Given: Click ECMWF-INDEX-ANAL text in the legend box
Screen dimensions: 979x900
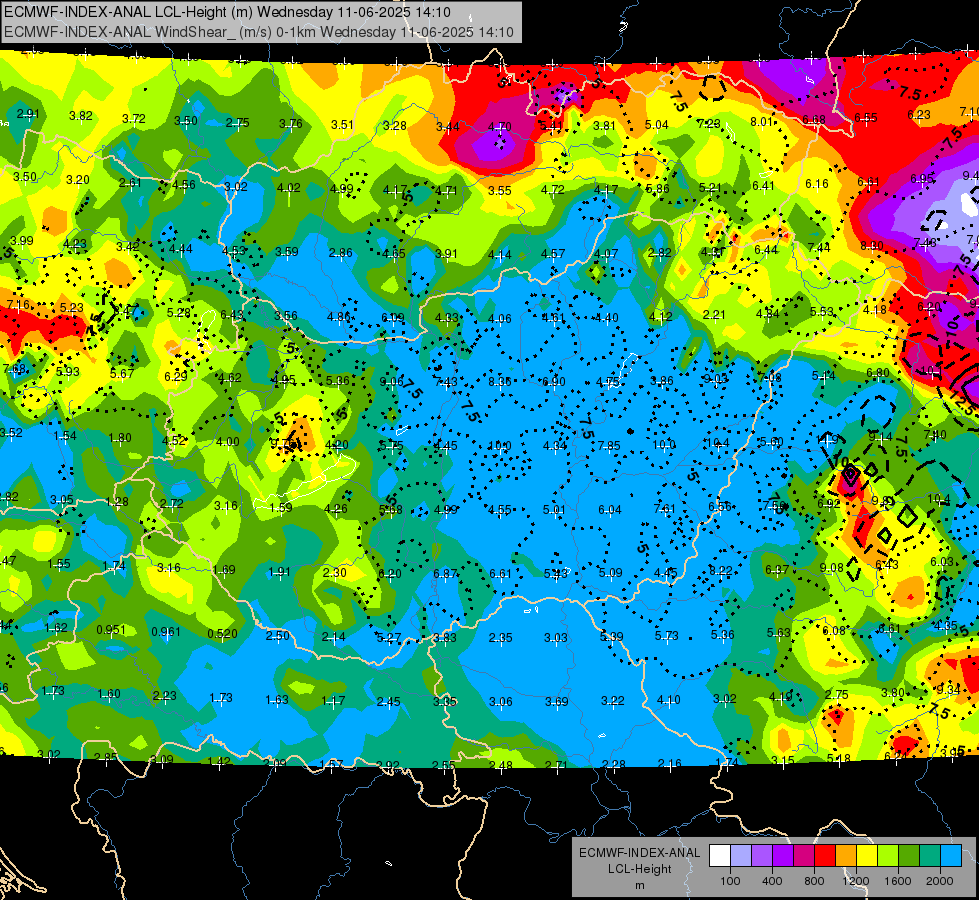Looking at the screenshot, I should pyautogui.click(x=639, y=853).
